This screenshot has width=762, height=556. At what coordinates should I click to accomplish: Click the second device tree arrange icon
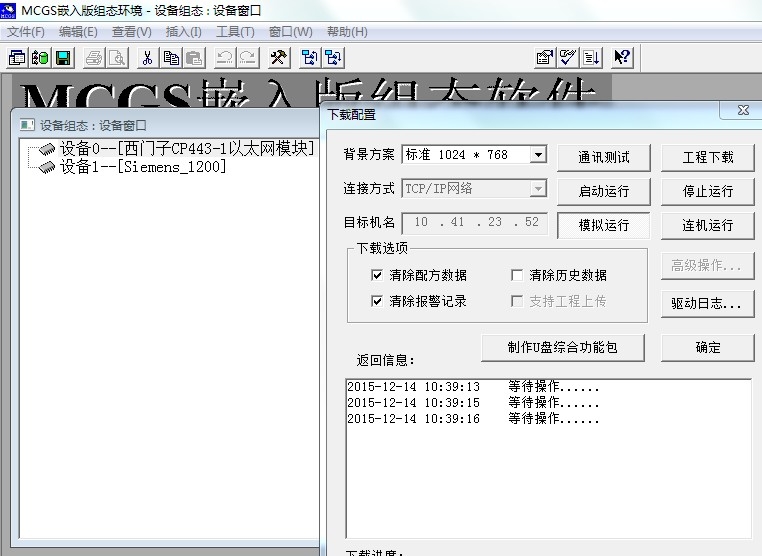tap(333, 58)
